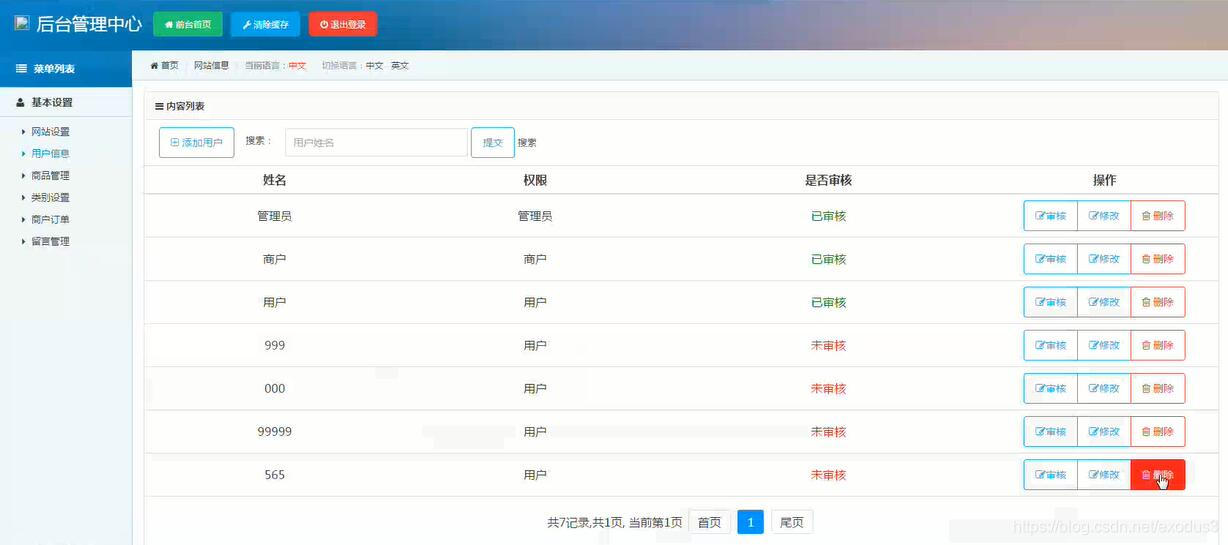
Task: Click 删除 for user 000
Action: (1158, 388)
